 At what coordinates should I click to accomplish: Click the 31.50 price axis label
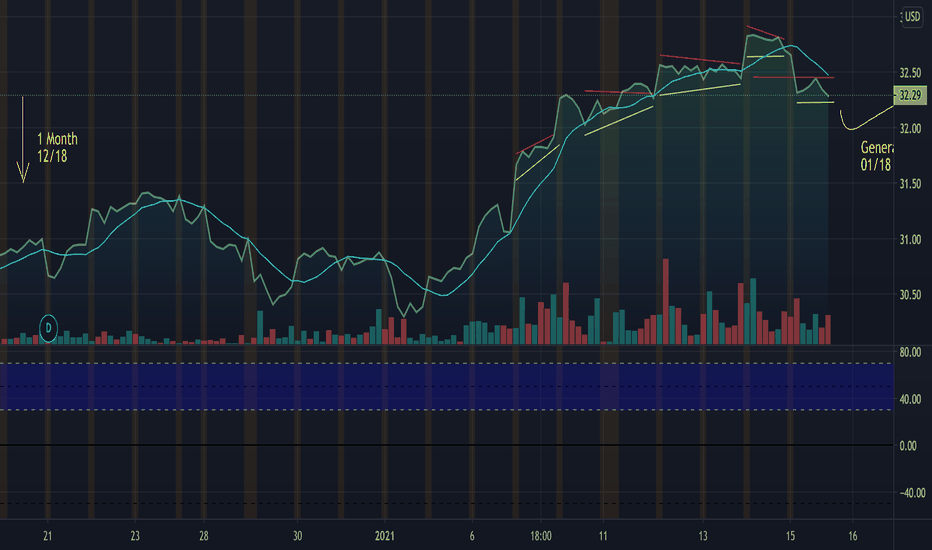(x=910, y=184)
